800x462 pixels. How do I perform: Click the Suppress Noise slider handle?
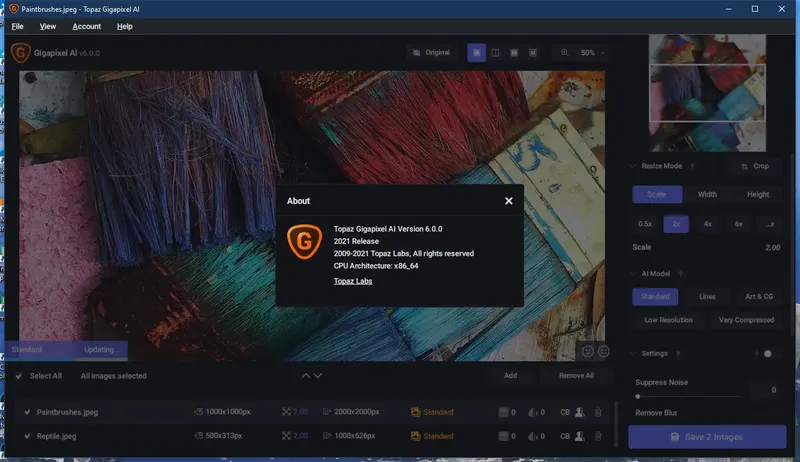pos(638,396)
